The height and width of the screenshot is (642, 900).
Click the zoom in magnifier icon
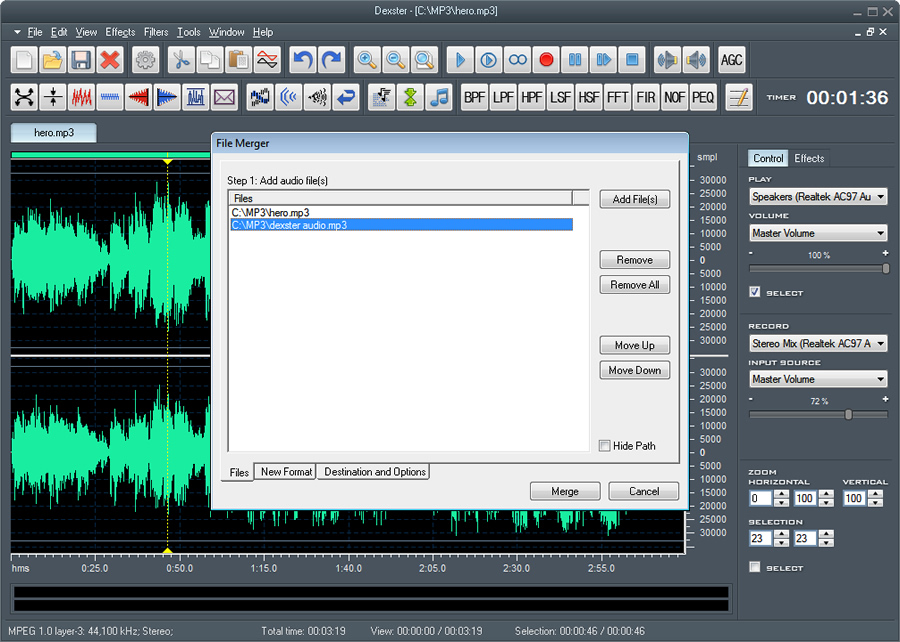pos(366,60)
